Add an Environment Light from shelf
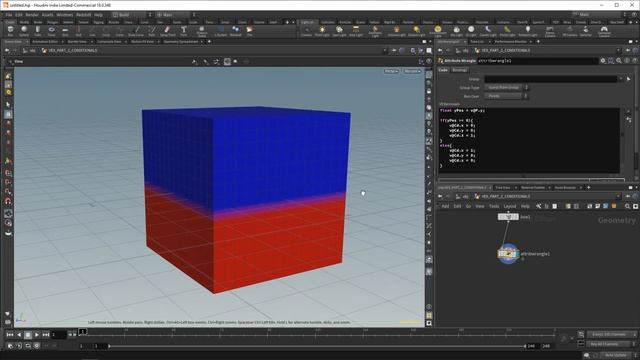 [438, 31]
